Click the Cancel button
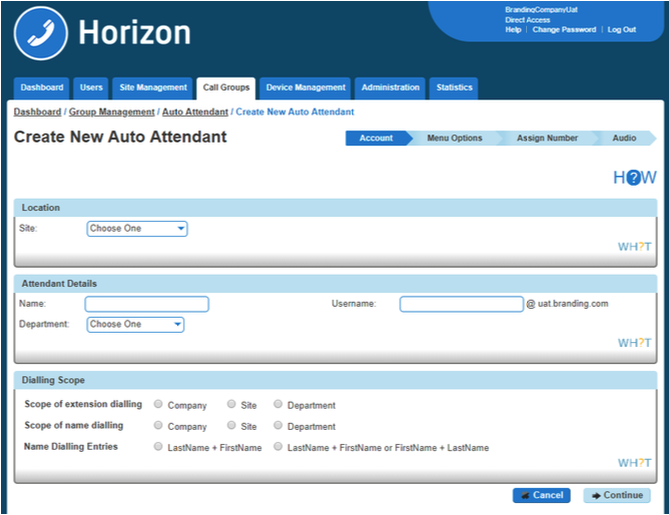 [541, 495]
